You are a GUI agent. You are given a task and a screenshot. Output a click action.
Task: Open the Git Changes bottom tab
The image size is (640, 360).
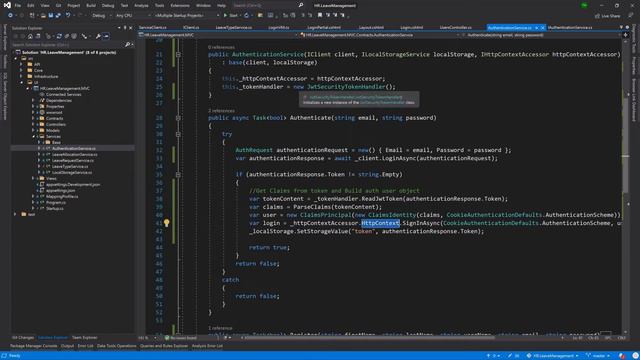(23, 338)
